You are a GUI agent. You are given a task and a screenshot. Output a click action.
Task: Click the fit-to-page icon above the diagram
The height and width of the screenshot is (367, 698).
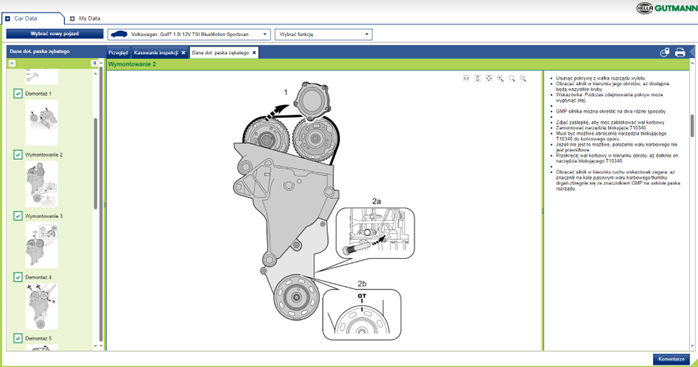point(489,78)
